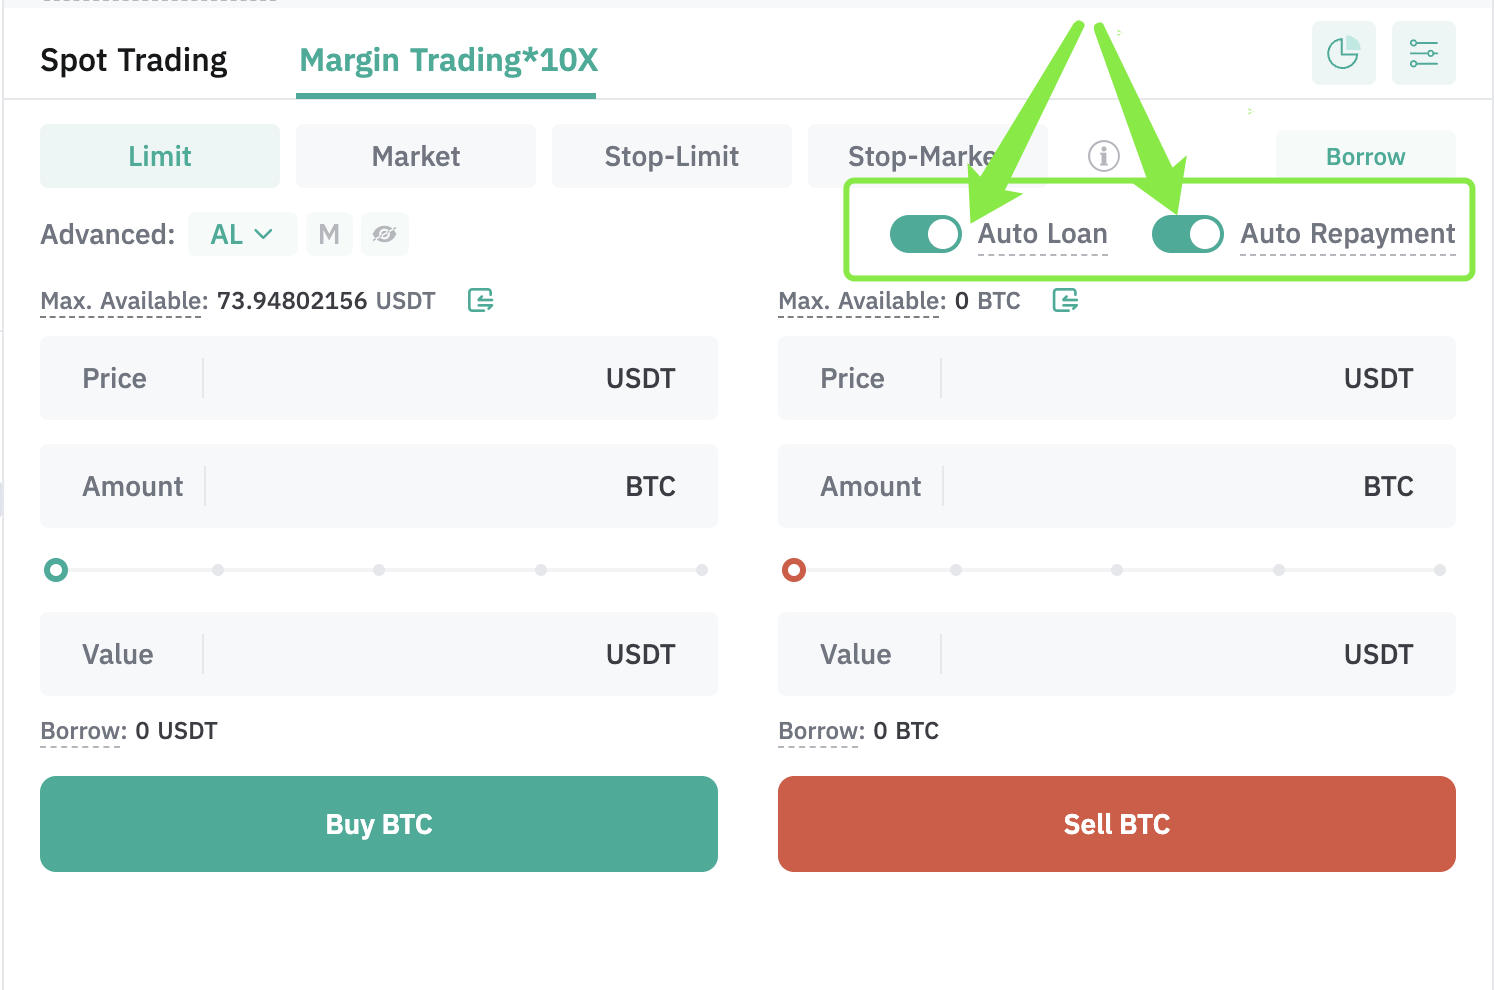
Task: Focus the sell-side Amount BTC field
Action: [1117, 486]
